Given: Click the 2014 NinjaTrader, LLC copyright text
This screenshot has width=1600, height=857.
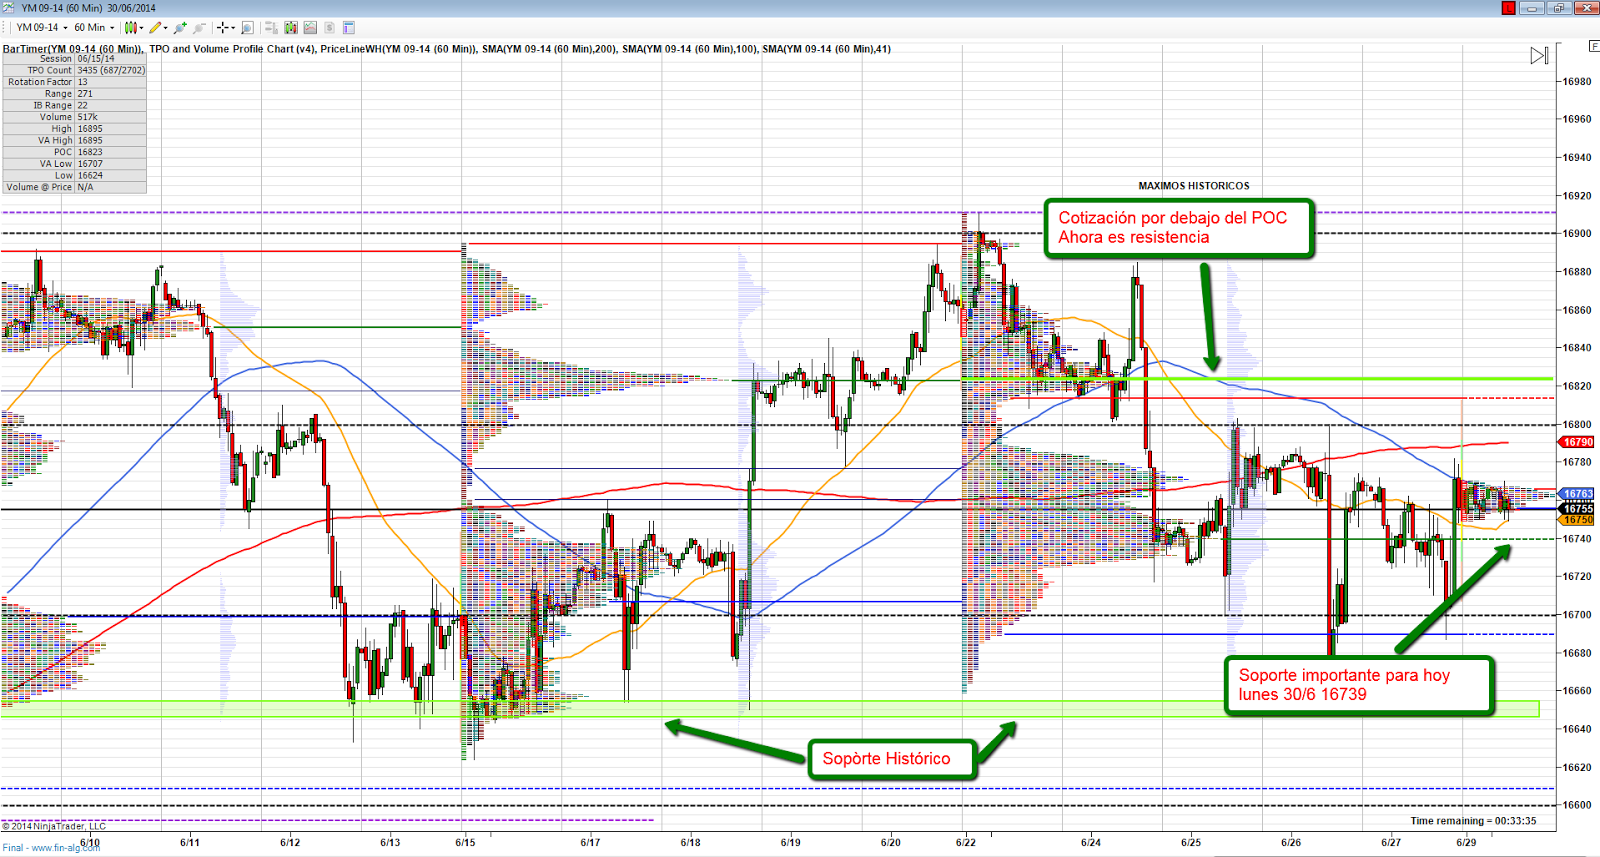Looking at the screenshot, I should coord(54,826).
